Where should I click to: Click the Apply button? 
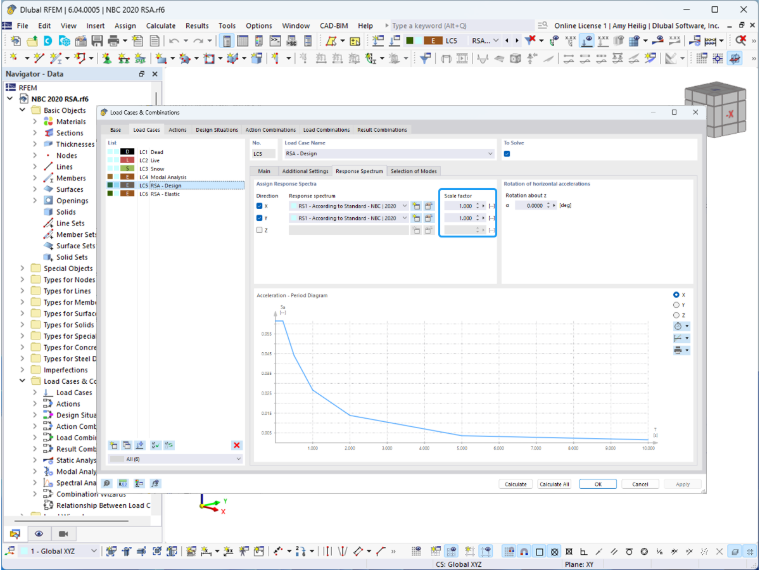click(682, 484)
